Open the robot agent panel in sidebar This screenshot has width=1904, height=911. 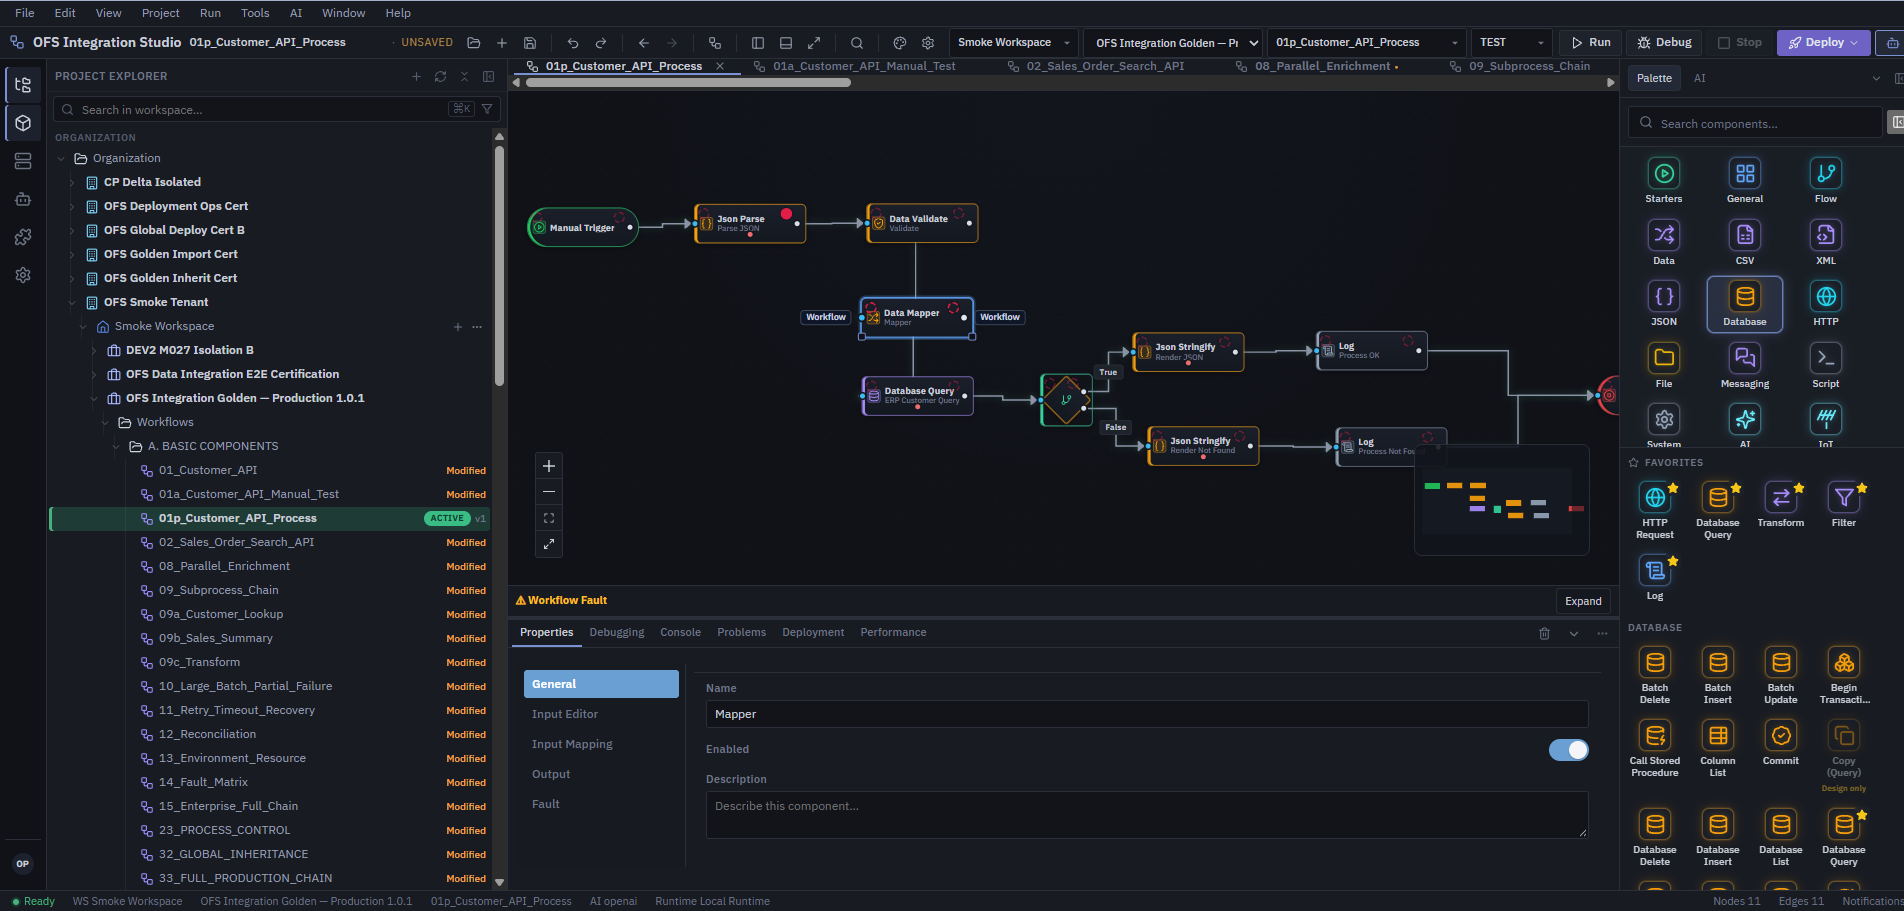coord(23,199)
